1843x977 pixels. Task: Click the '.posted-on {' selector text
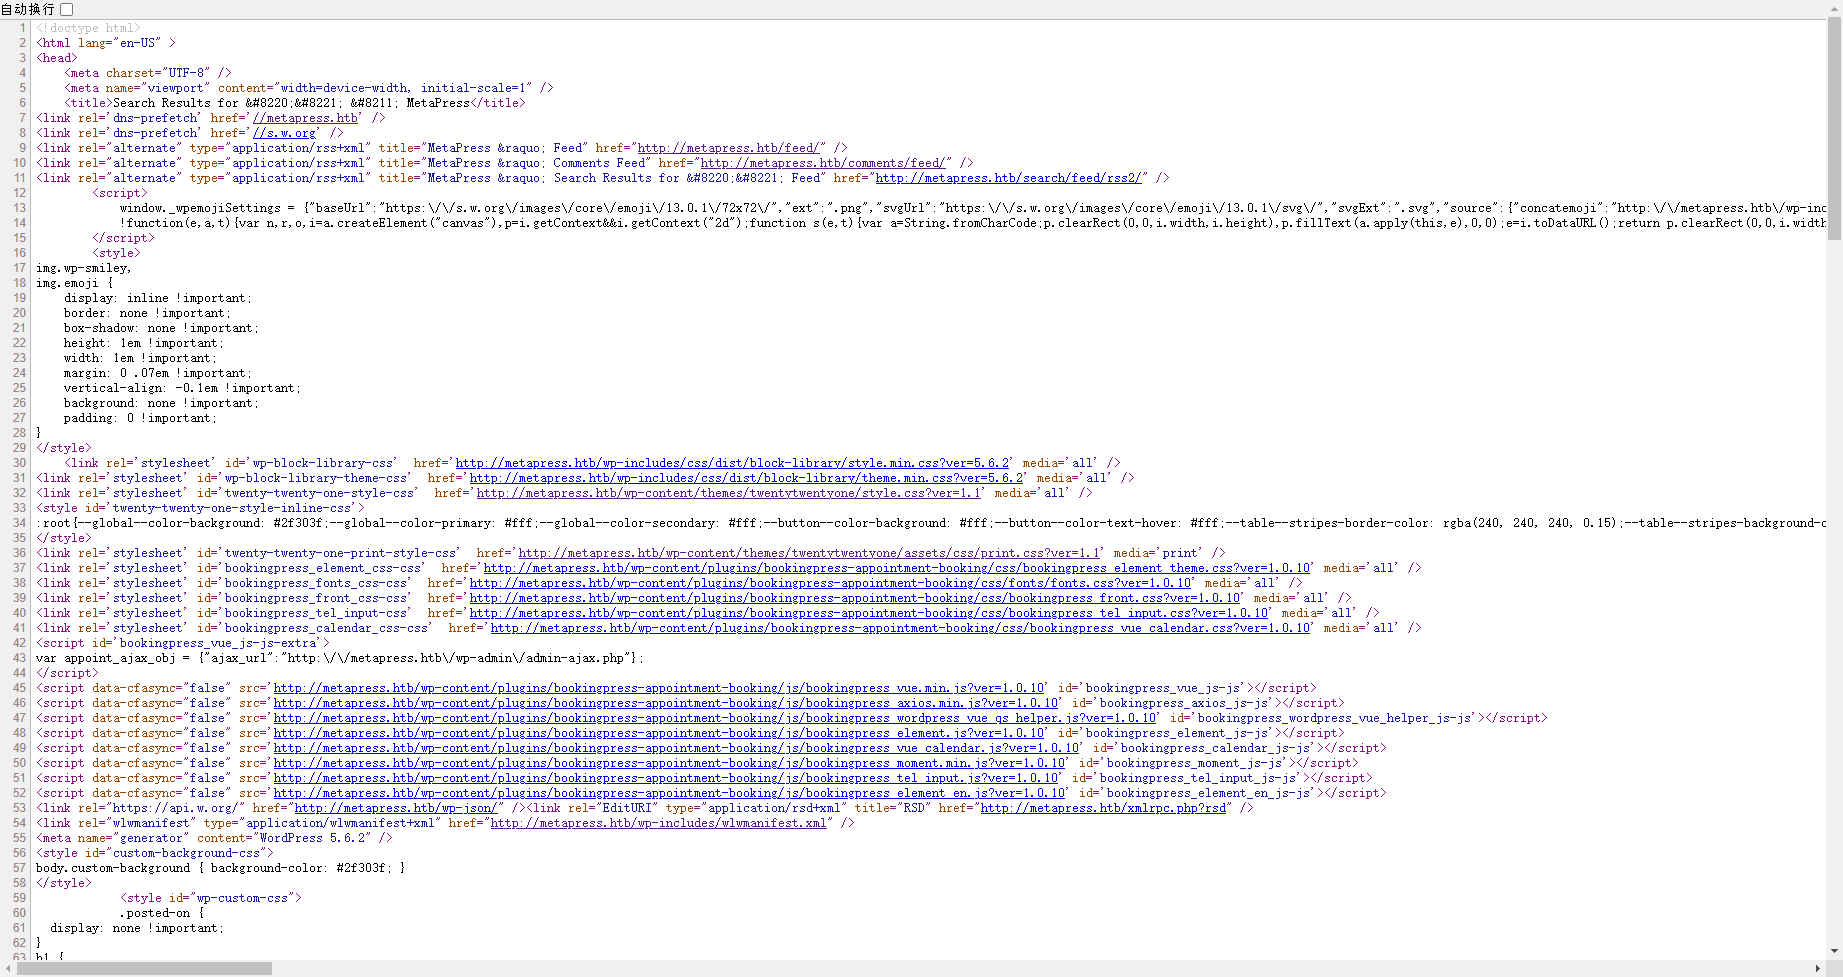point(162,913)
